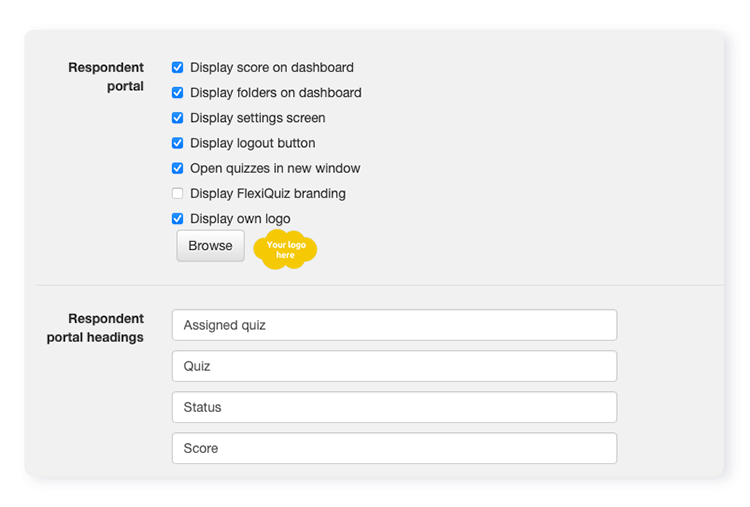Click the 'Respondent portal' section label
This screenshot has height=507, width=750.
(106, 77)
